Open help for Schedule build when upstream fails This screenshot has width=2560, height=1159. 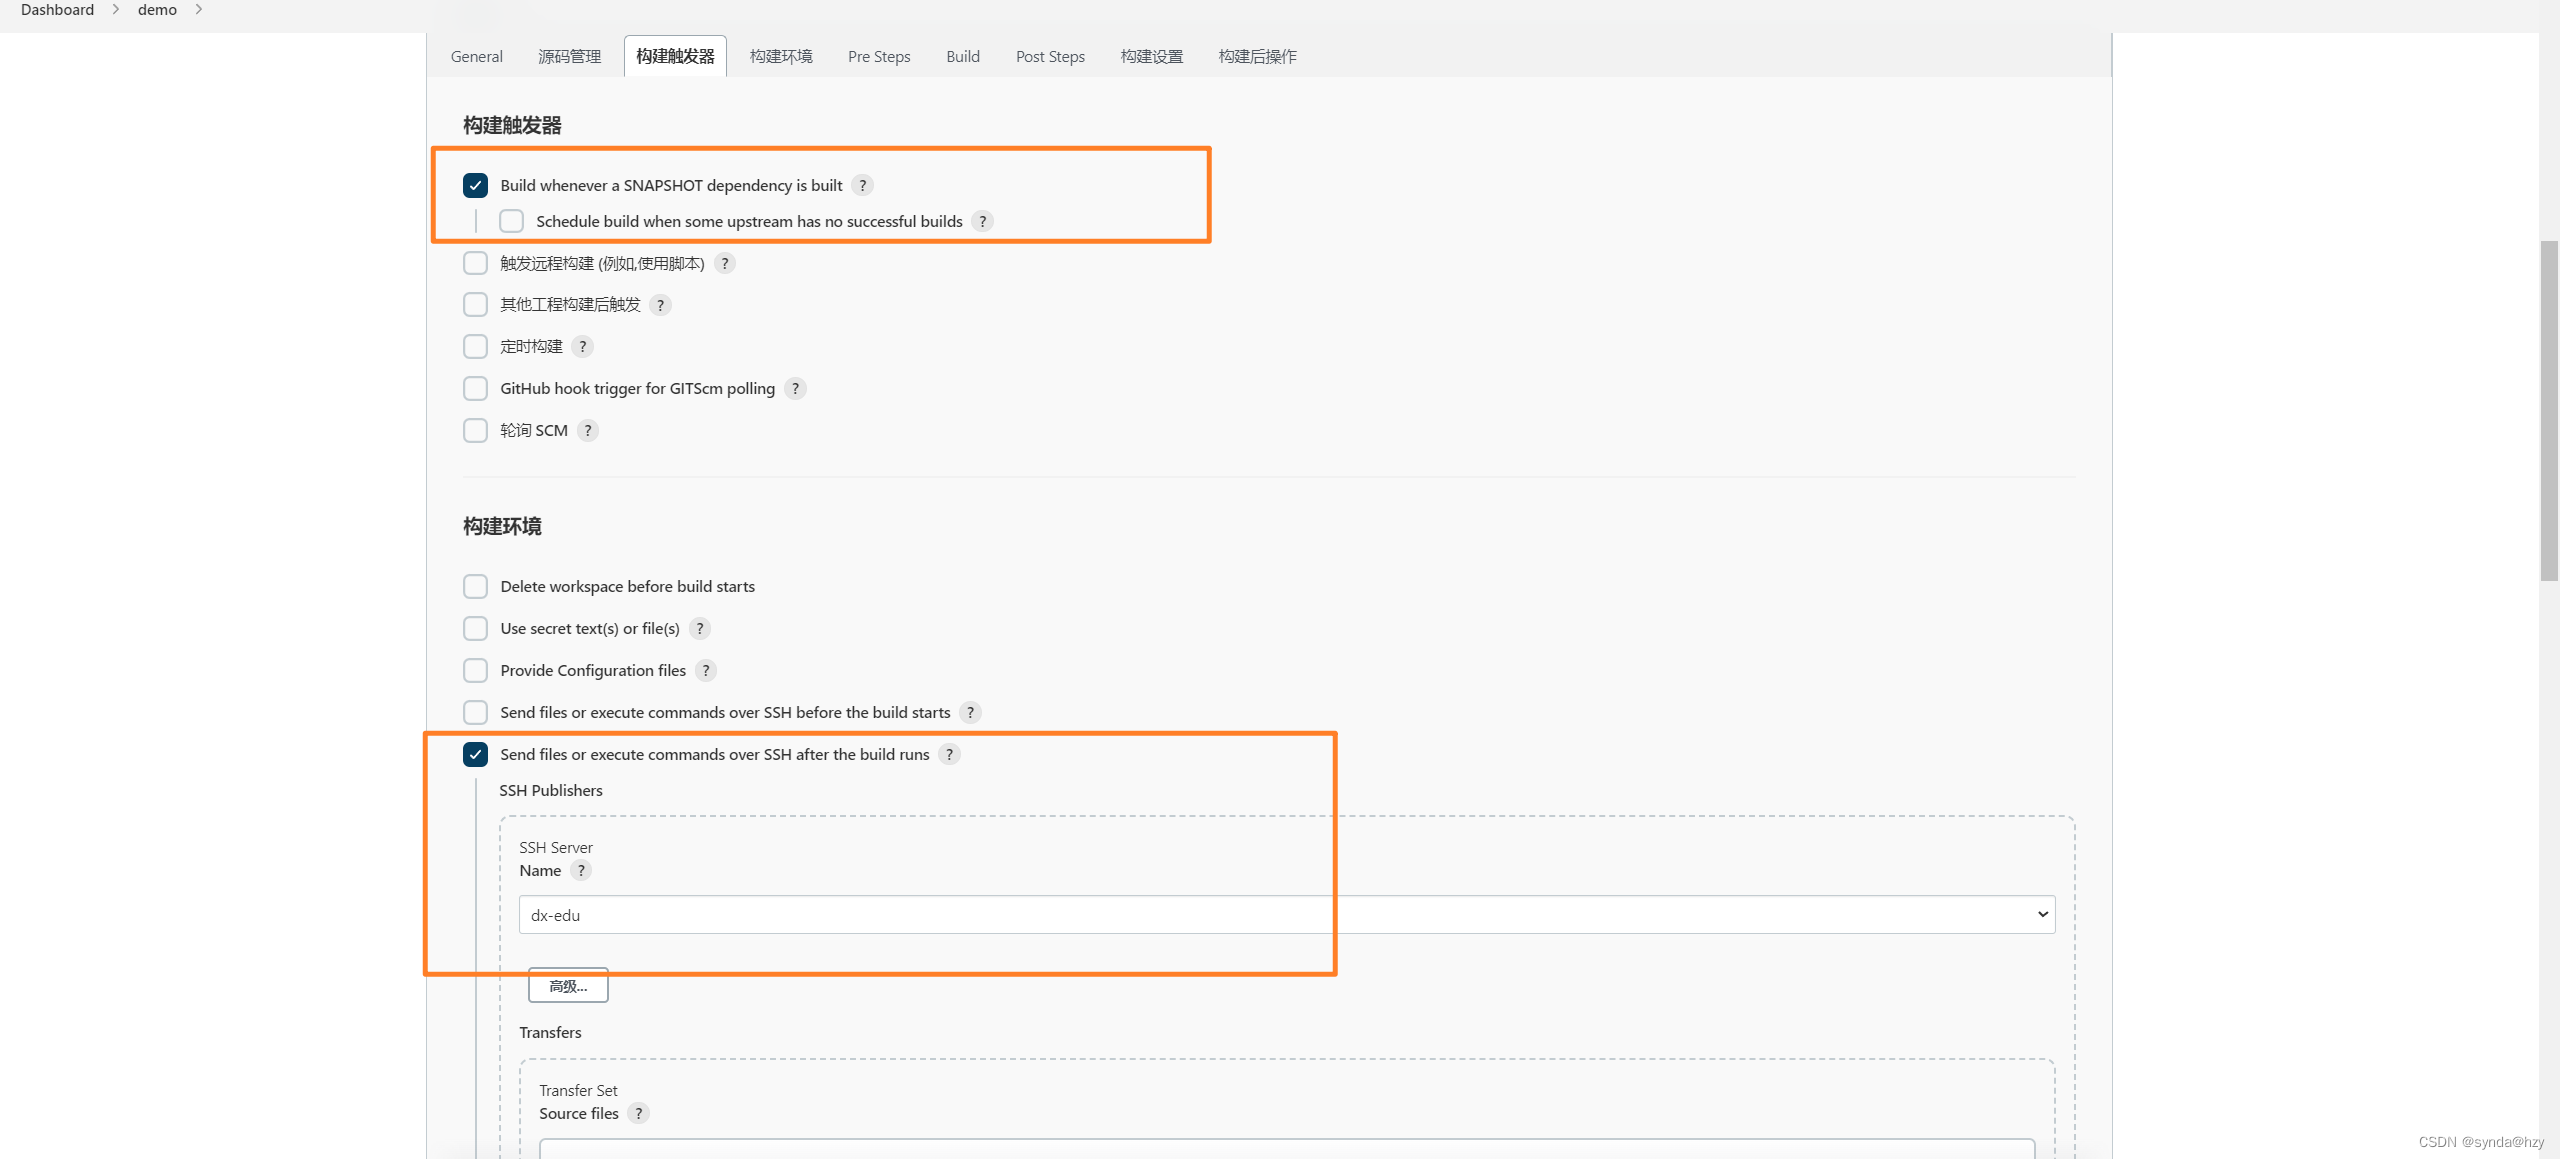tap(983, 221)
